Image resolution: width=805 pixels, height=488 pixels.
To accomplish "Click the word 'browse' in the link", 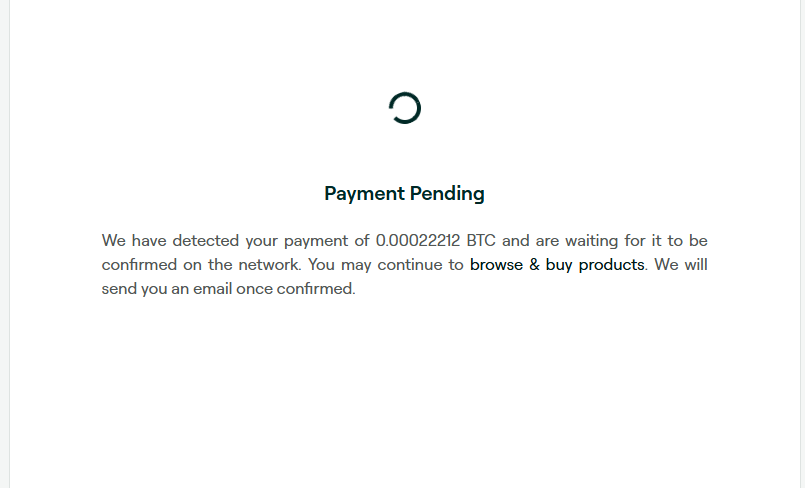I will point(496,265).
